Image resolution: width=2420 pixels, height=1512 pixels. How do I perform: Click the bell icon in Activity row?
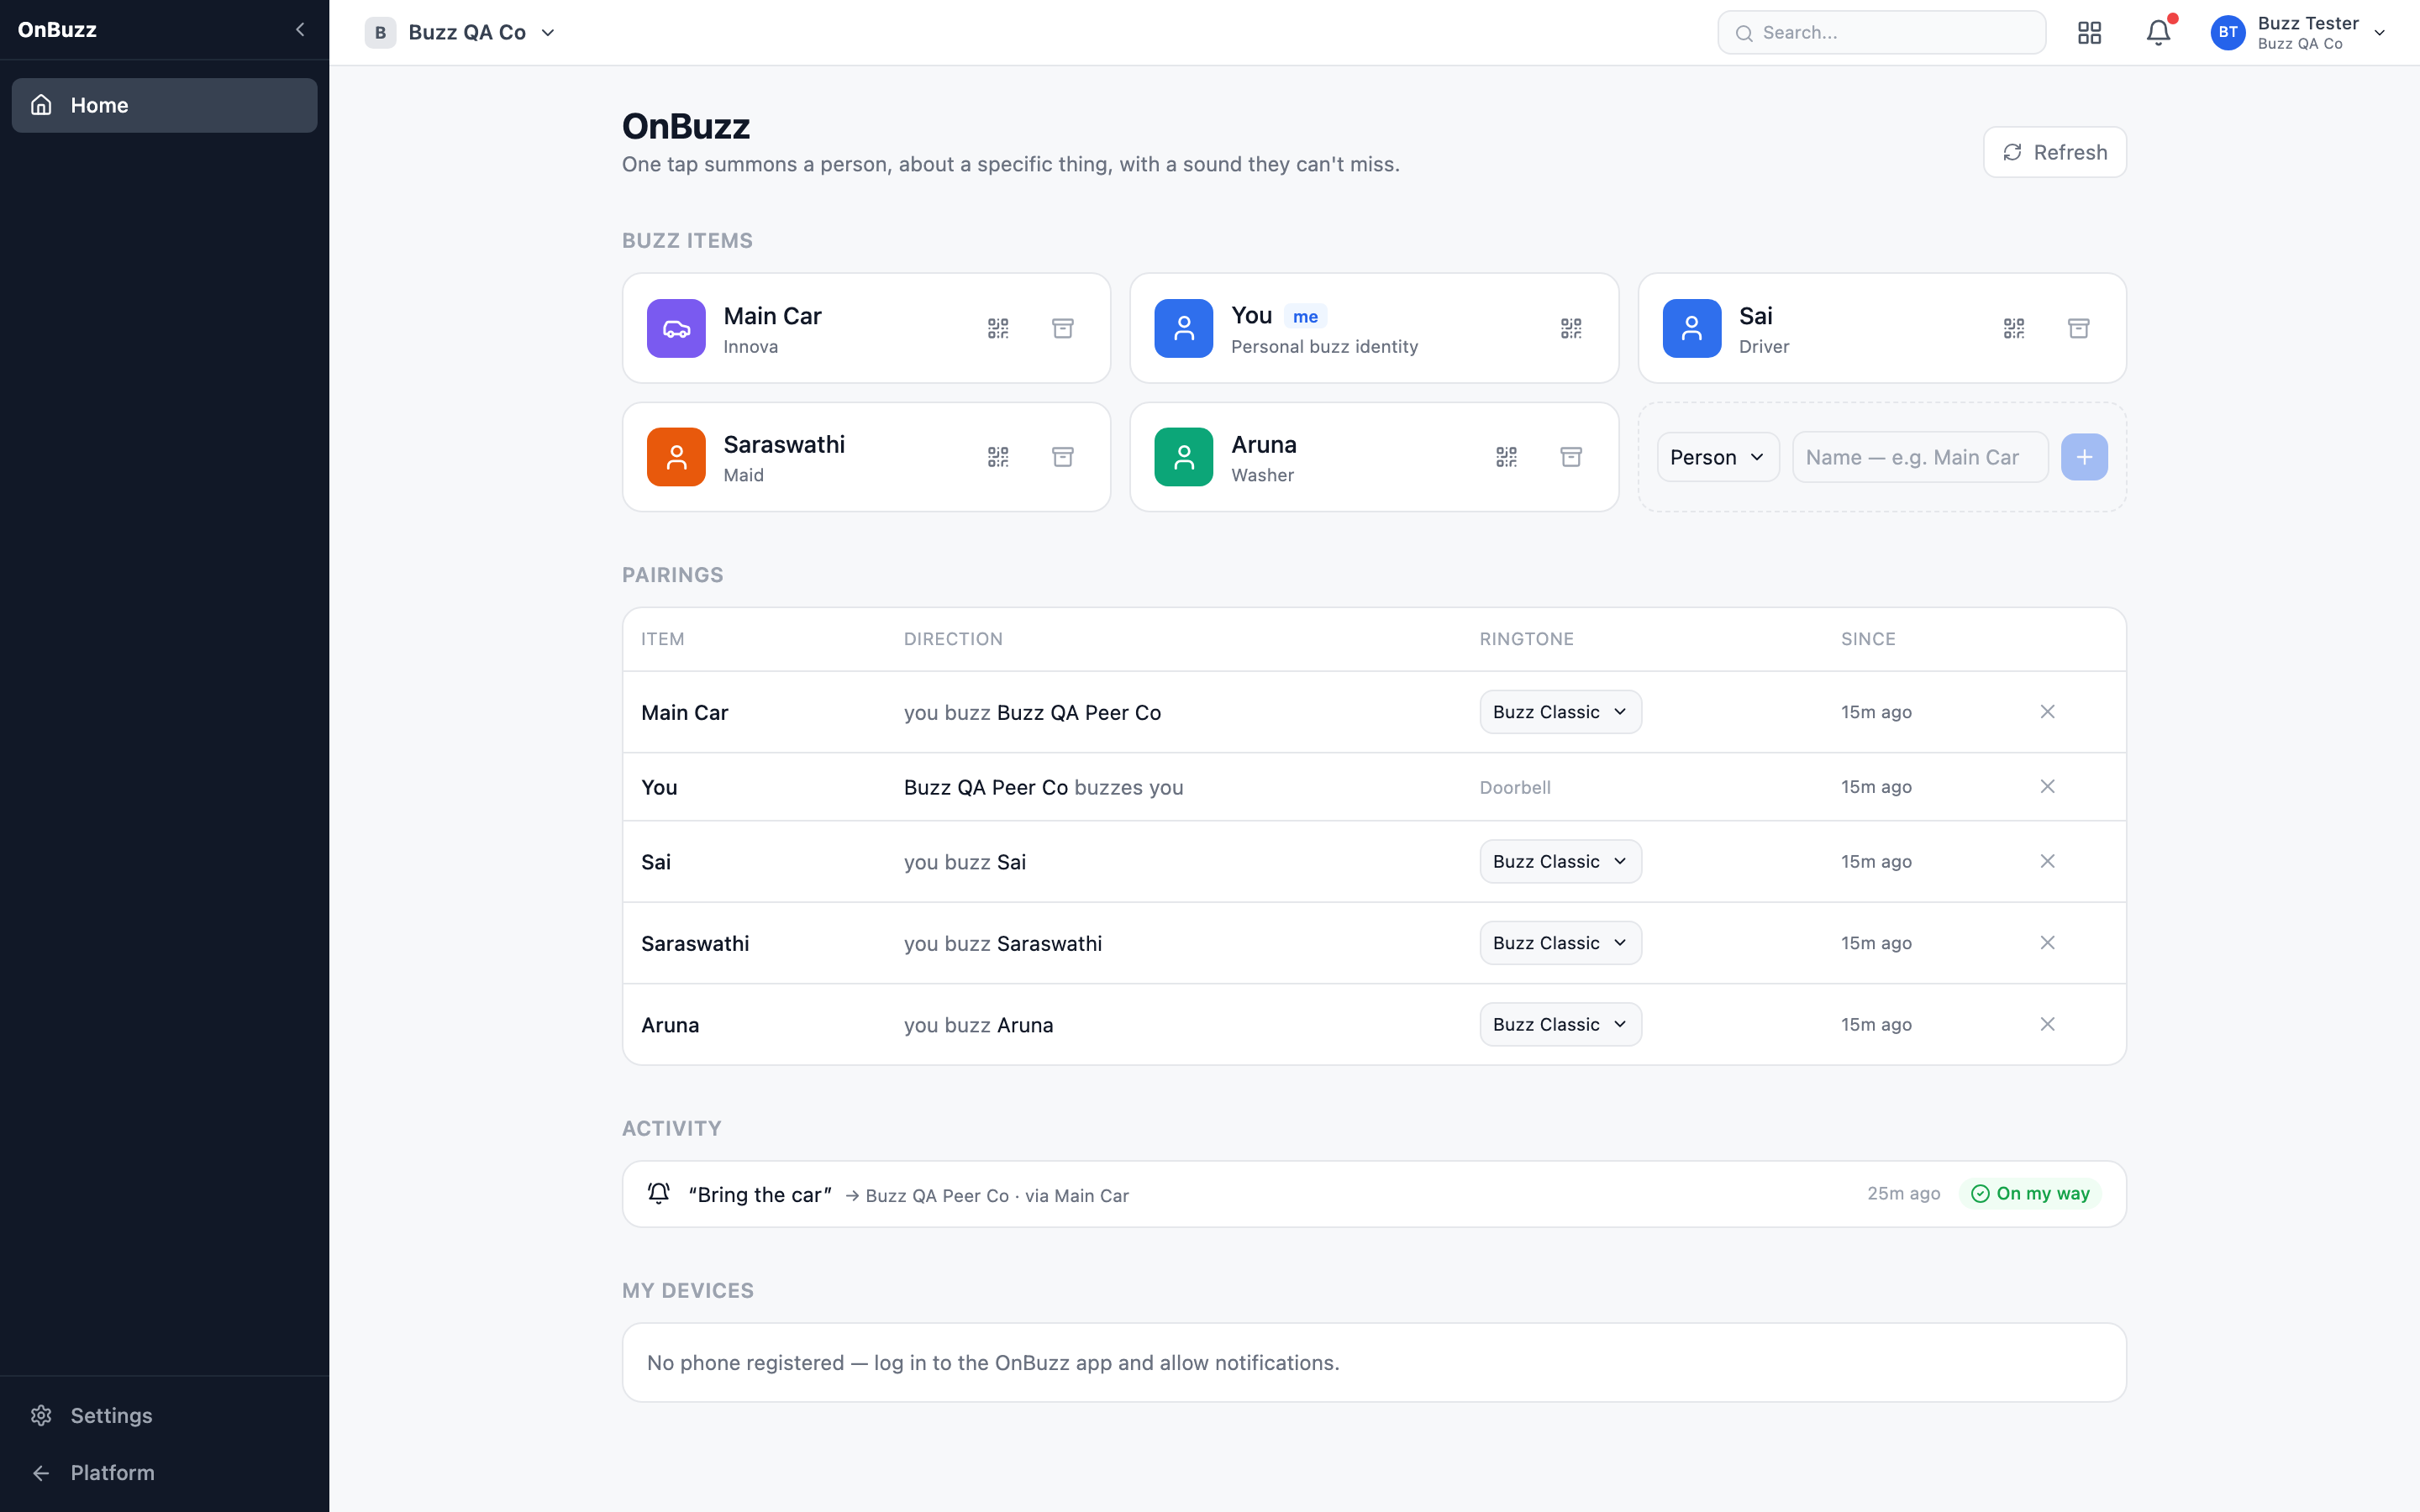point(658,1193)
